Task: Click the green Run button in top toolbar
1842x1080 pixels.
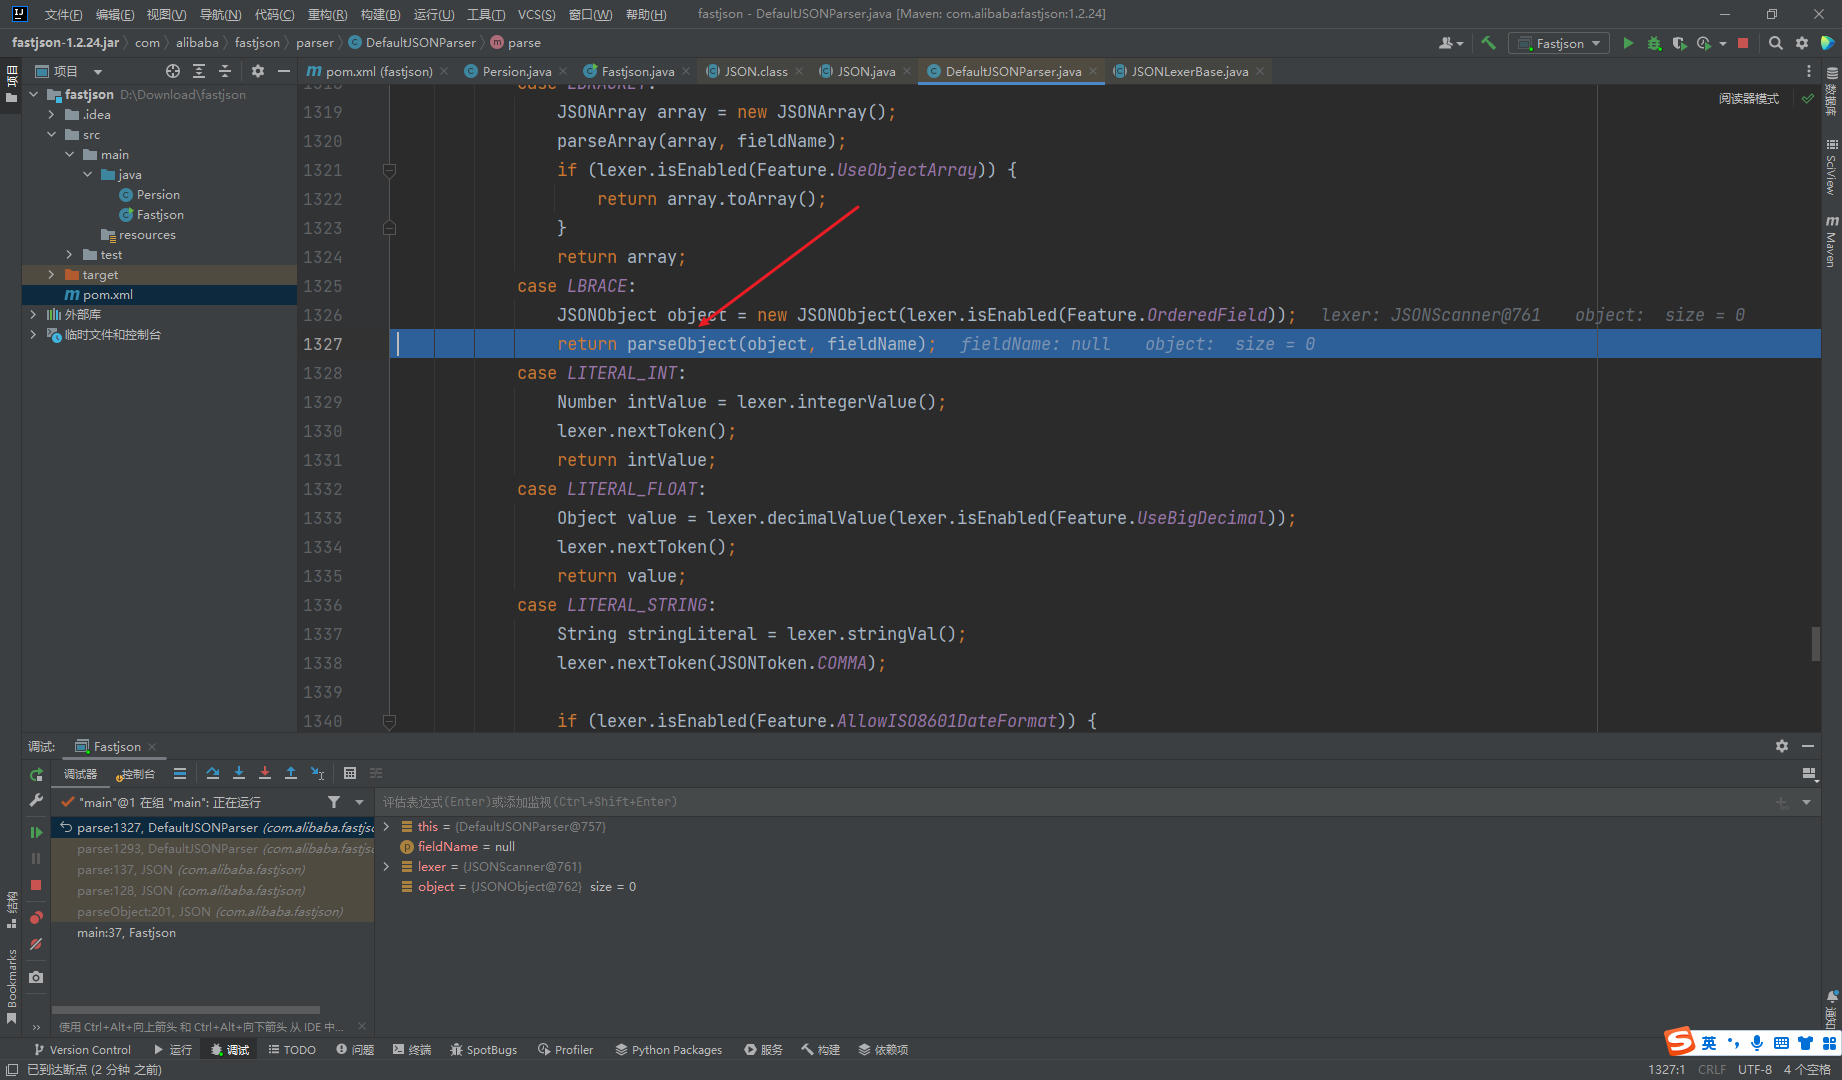Action: pos(1628,43)
